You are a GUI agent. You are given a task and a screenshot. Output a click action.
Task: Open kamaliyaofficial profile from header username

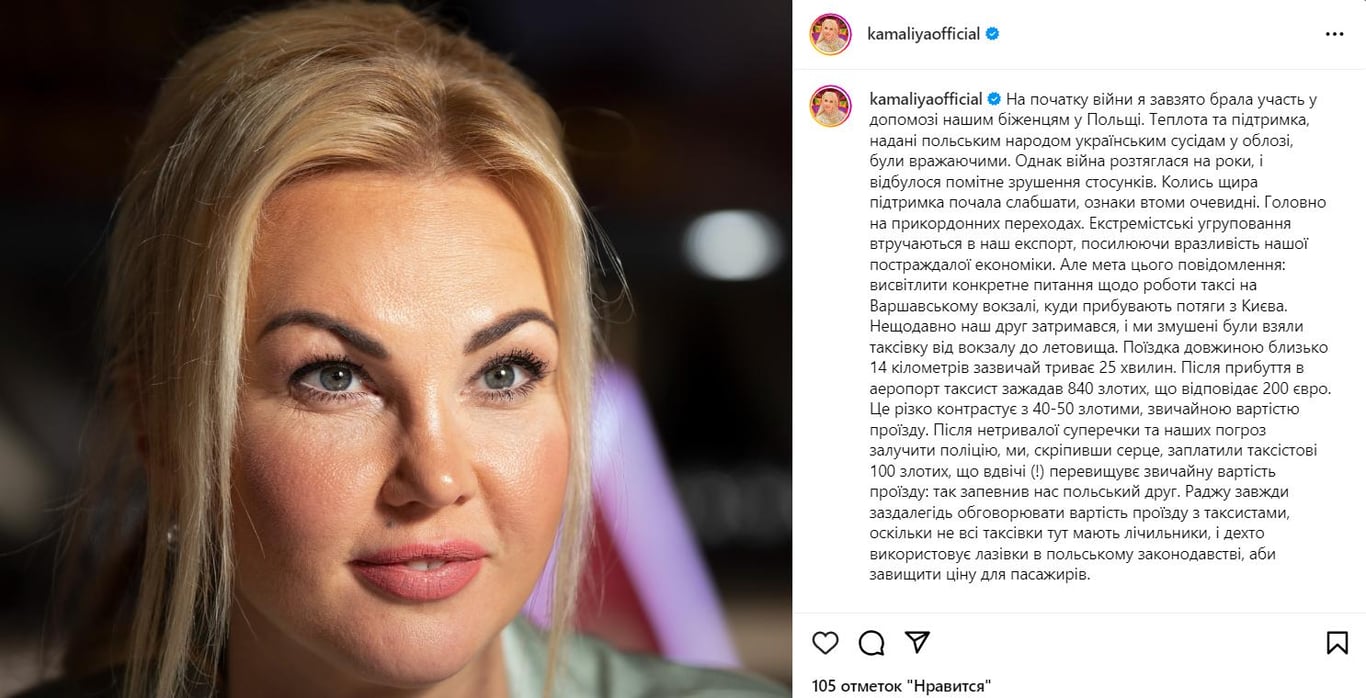point(924,34)
